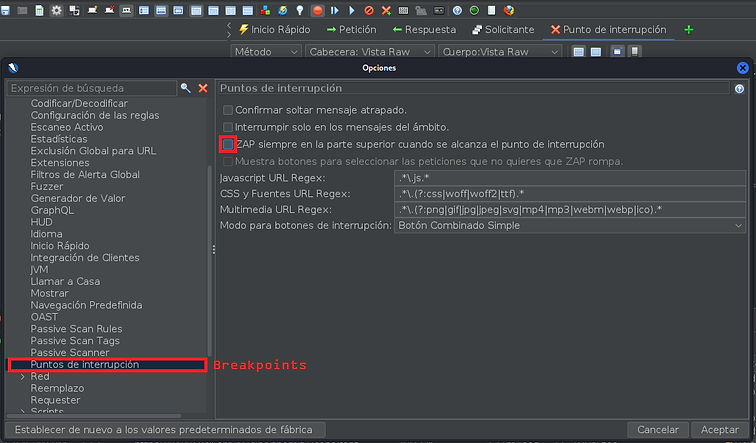Screen dimensions: 756x443
Task: Click the globe with lightning toolbar icon
Action: [x=283, y=10]
